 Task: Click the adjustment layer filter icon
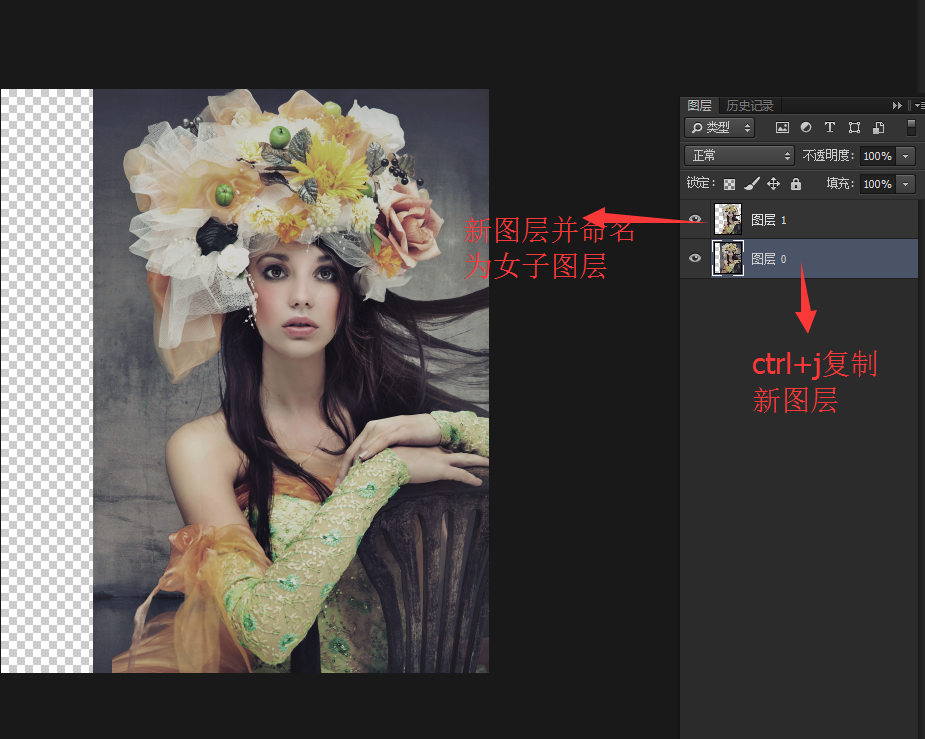pos(807,127)
